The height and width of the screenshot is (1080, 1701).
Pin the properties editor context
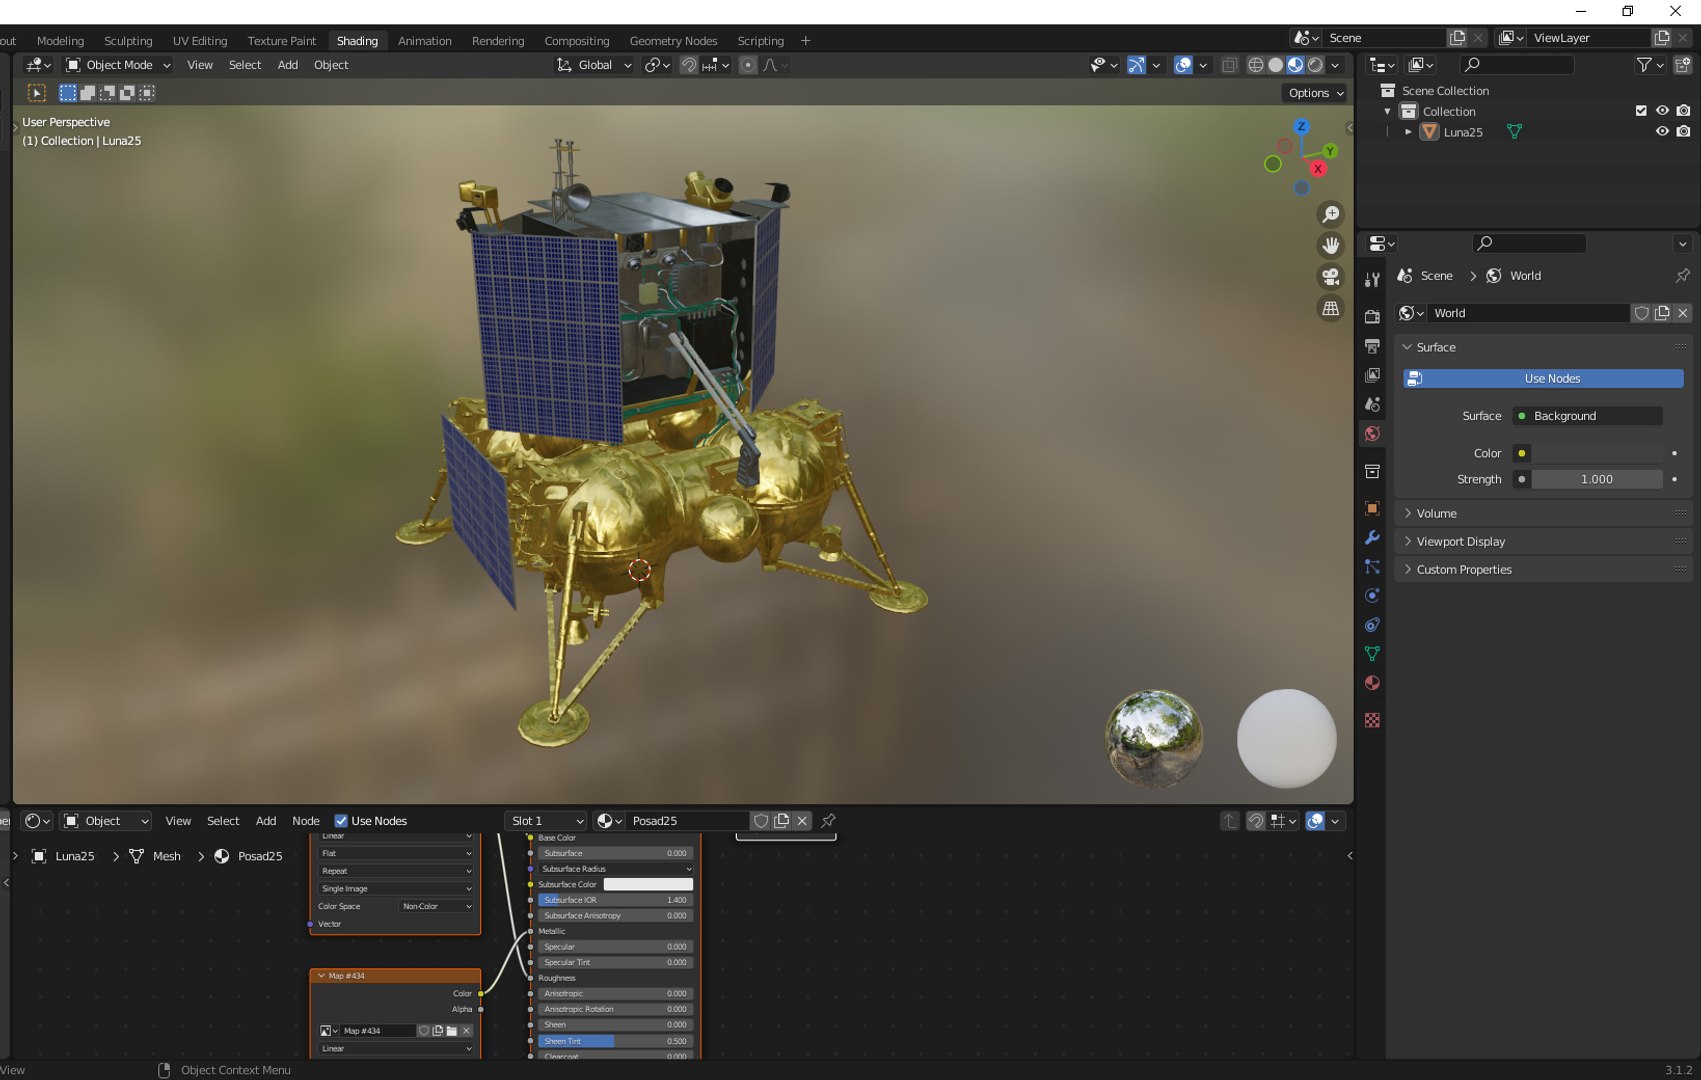point(1682,275)
